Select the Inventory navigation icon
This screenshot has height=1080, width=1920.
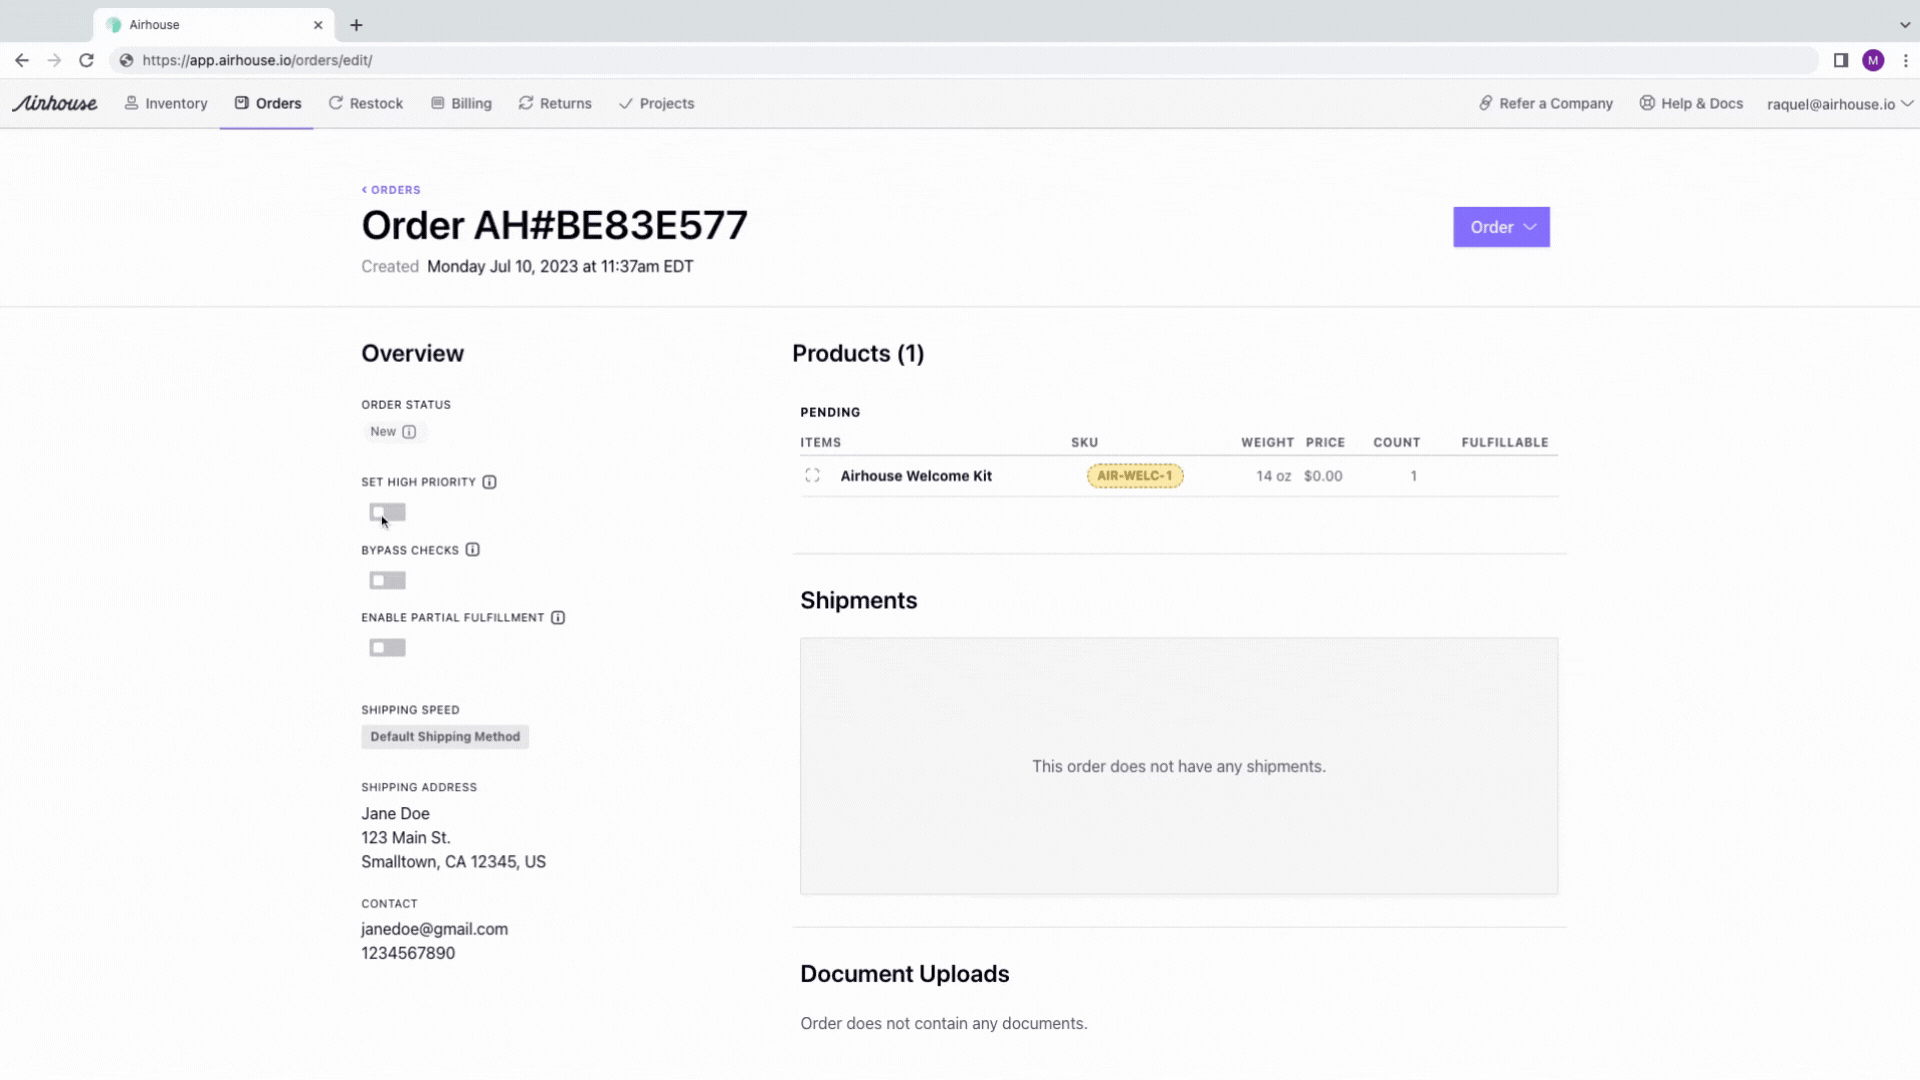coord(131,103)
